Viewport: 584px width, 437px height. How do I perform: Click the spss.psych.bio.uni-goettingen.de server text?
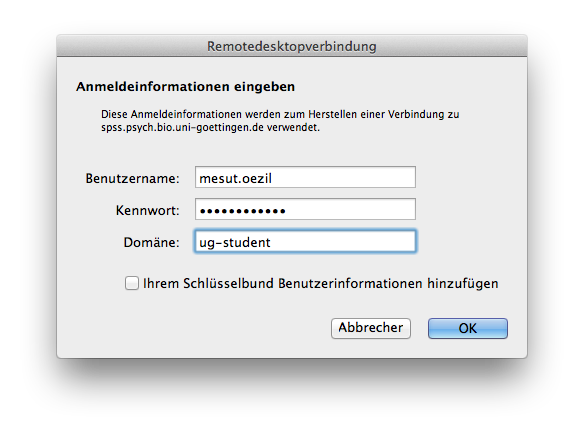point(182,128)
